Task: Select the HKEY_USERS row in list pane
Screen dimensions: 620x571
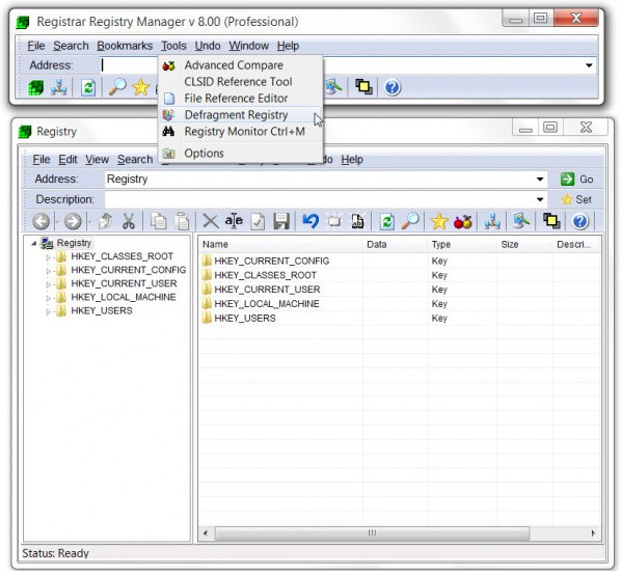Action: 399,318
